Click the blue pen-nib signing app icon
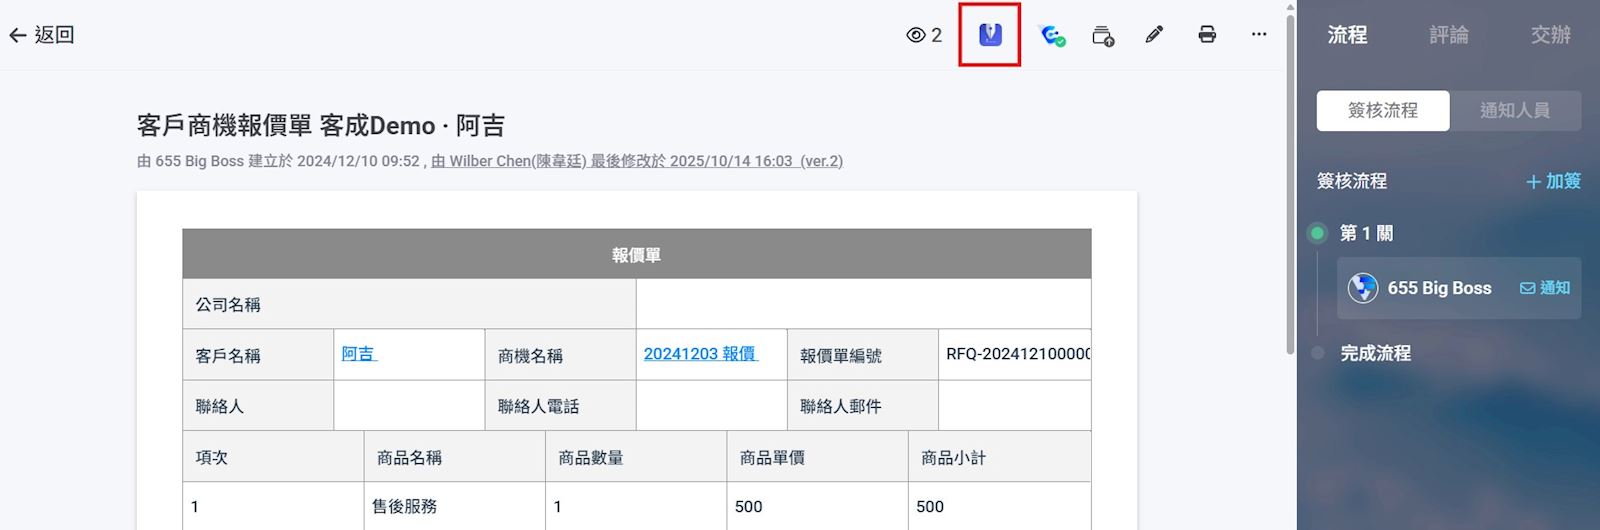1600x530 pixels. [990, 35]
